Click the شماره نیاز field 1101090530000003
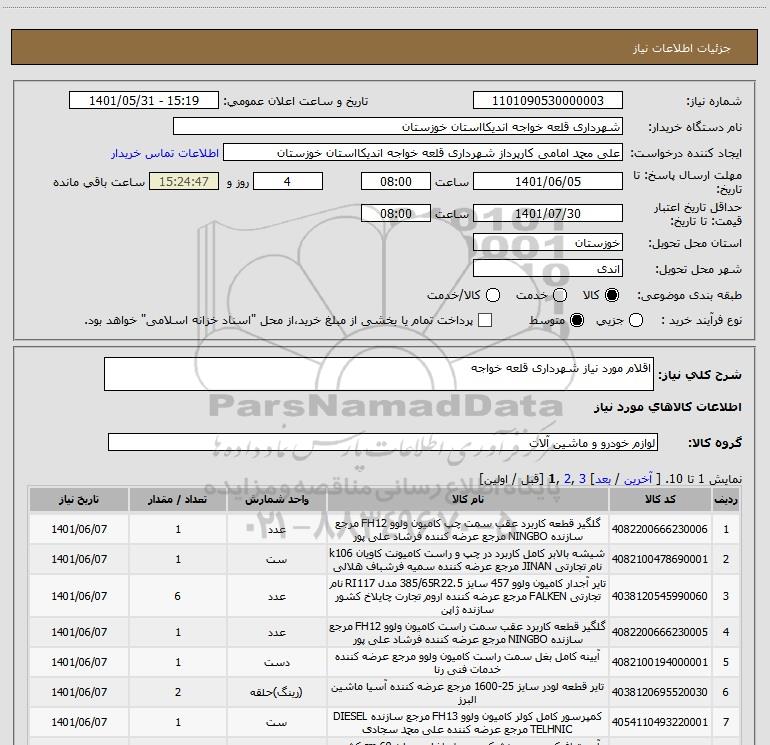This screenshot has height=745, width=770. pos(548,101)
